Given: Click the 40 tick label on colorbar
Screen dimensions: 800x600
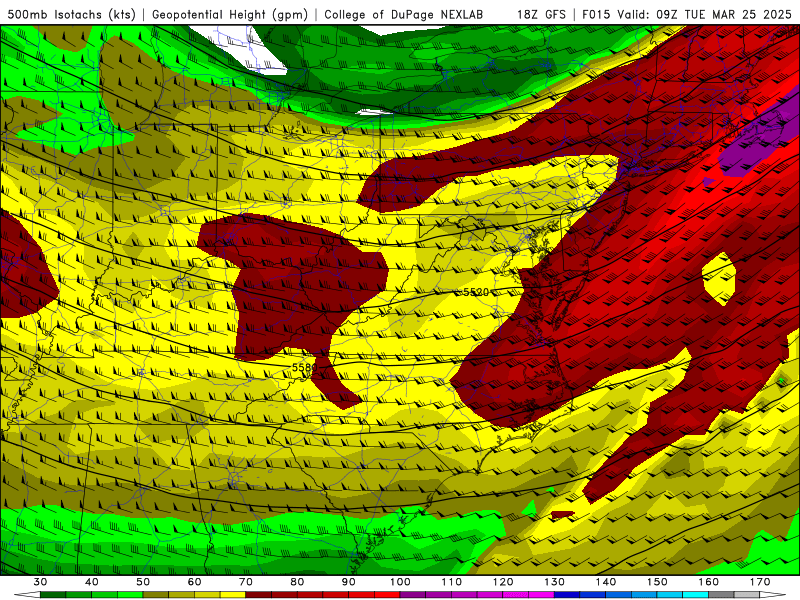Looking at the screenshot, I should pos(92,582).
